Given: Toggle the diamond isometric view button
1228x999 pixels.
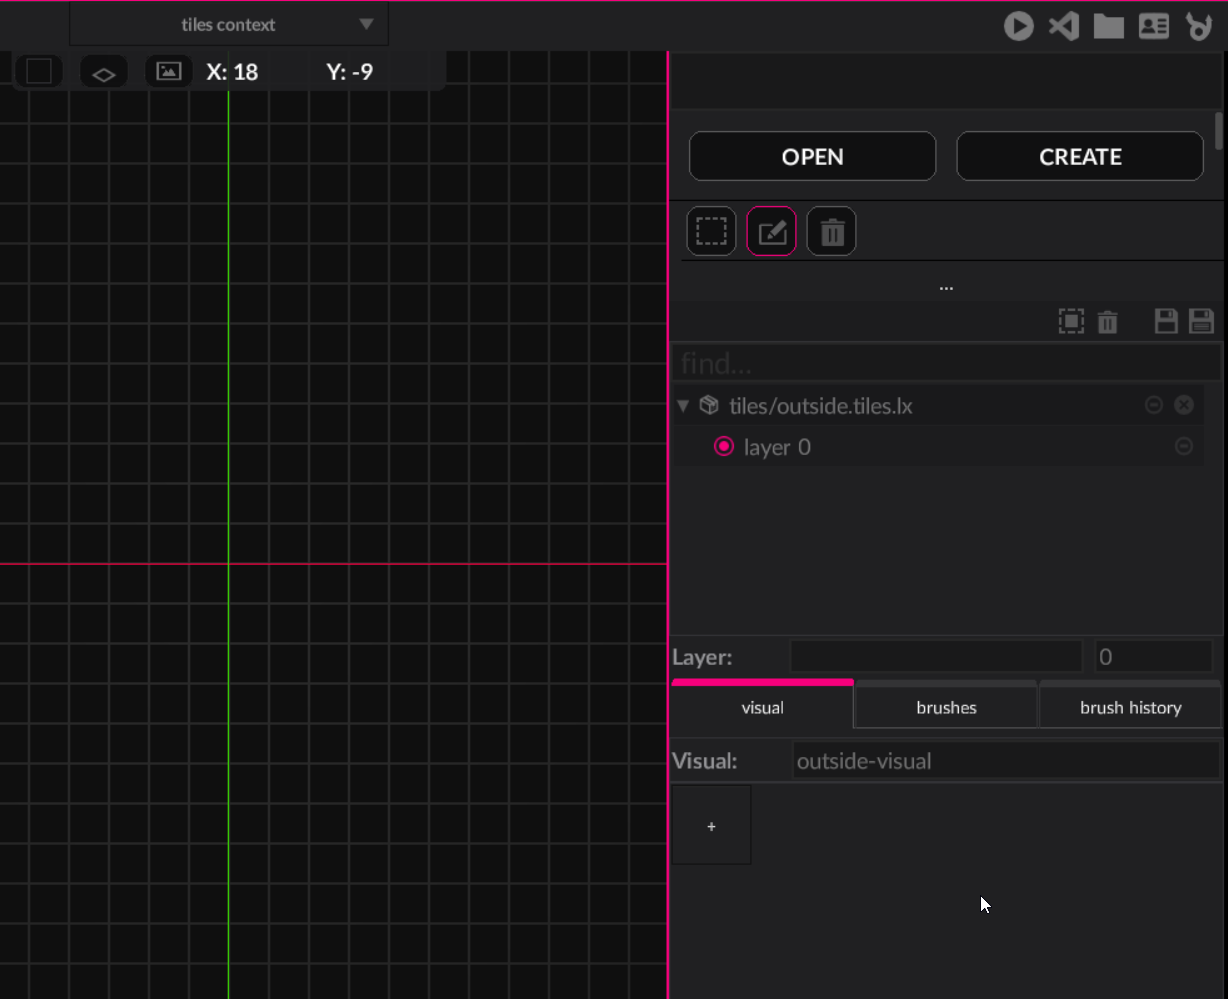Looking at the screenshot, I should pyautogui.click(x=104, y=73).
